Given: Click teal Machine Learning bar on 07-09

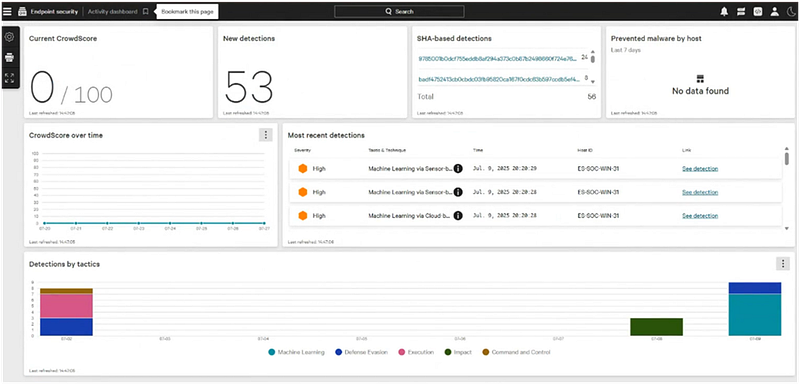Looking at the screenshot, I should click(755, 315).
